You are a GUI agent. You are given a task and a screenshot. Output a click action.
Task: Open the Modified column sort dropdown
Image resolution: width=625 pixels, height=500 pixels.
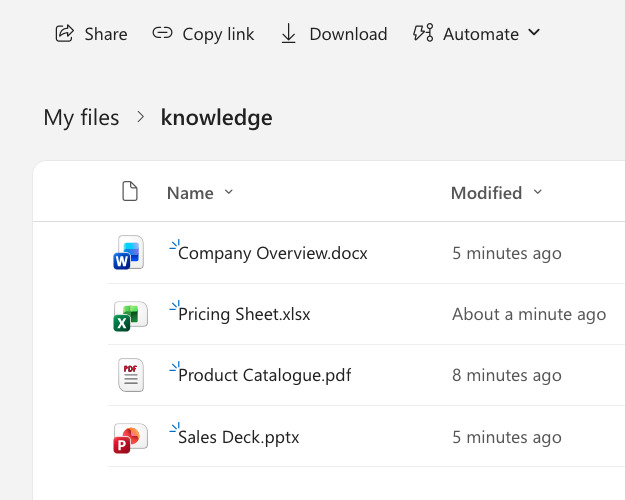pyautogui.click(x=538, y=192)
